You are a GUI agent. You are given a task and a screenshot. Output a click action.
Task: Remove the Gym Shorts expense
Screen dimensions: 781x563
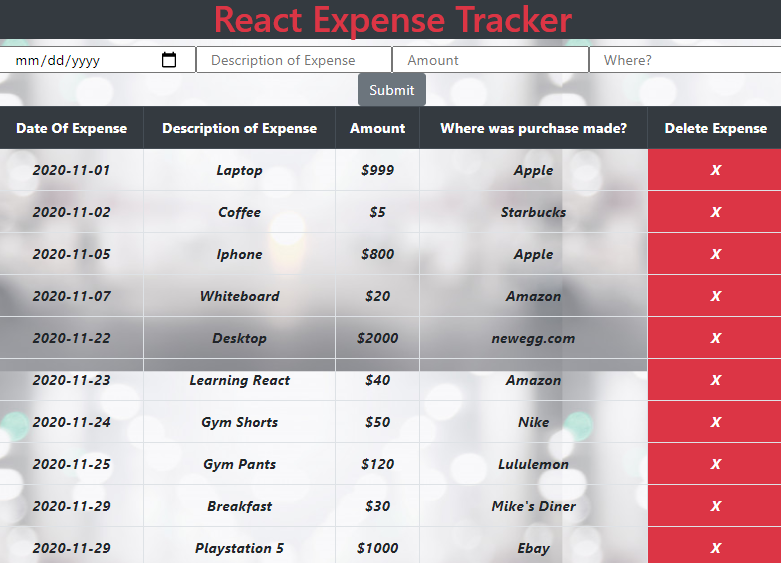pos(715,422)
